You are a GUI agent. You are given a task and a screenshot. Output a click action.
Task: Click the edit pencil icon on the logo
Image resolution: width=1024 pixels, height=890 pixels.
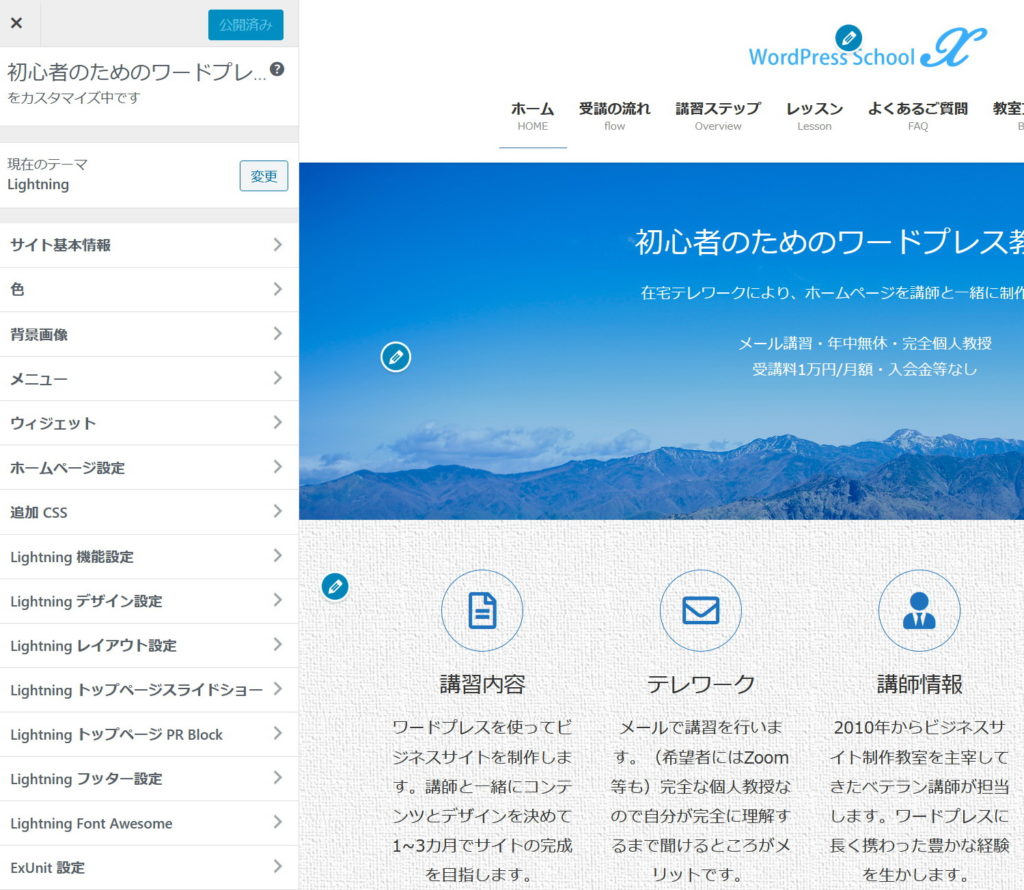[848, 38]
